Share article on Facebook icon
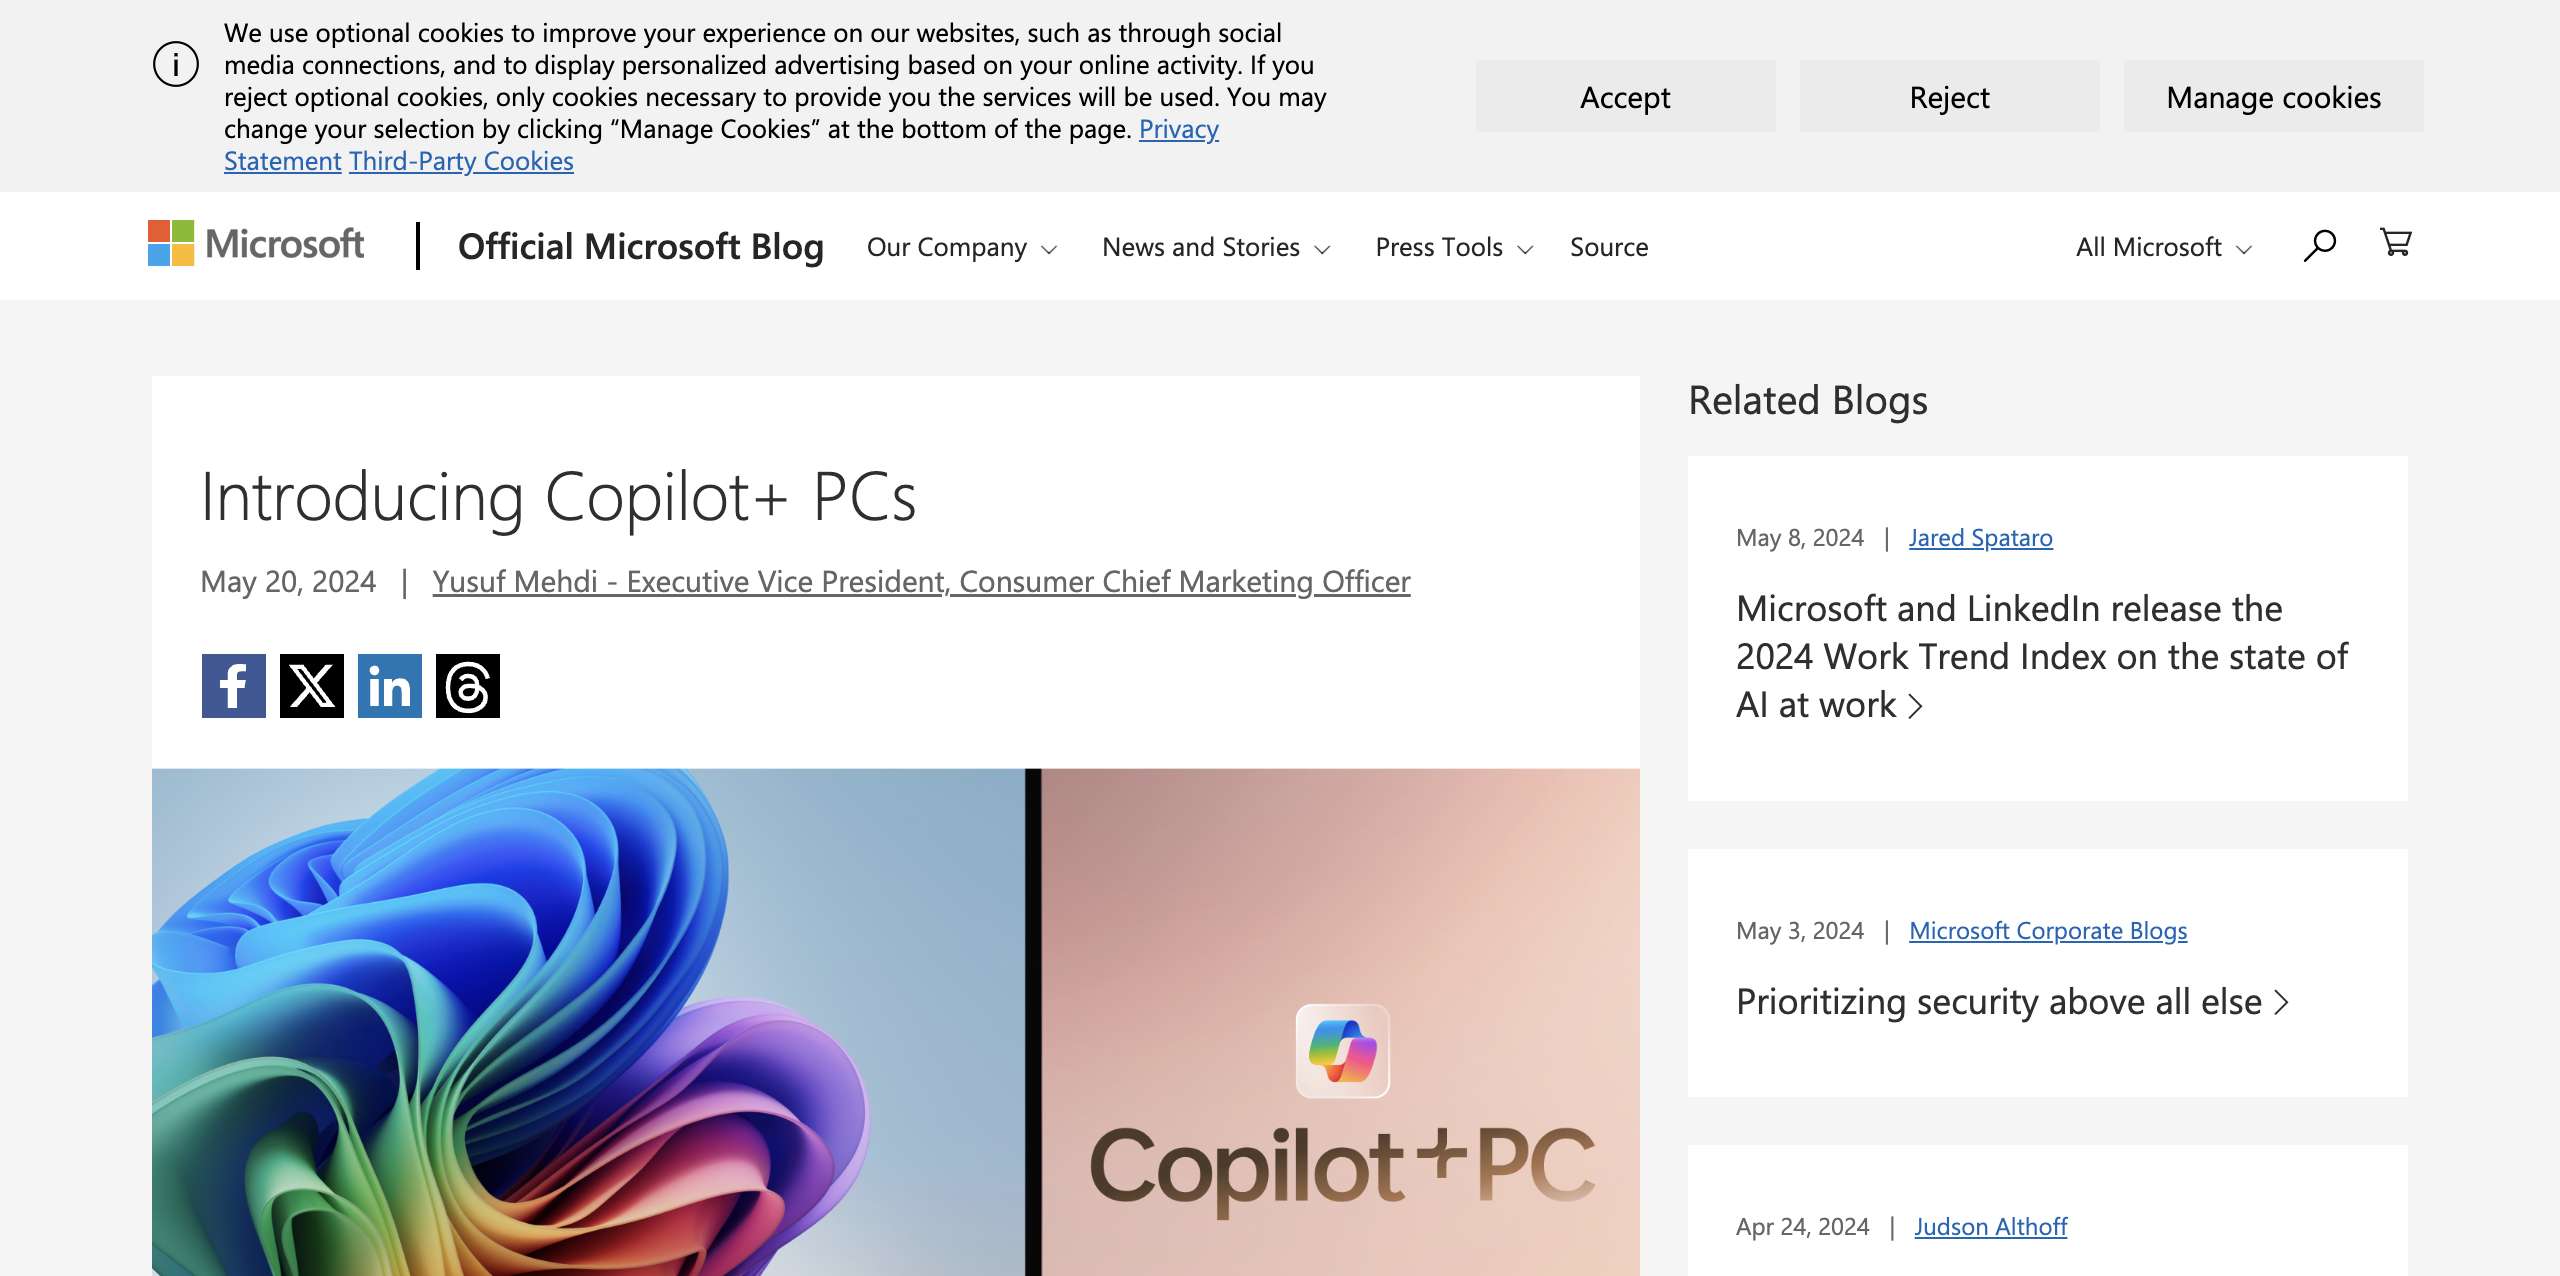This screenshot has height=1276, width=2560. 233,686
